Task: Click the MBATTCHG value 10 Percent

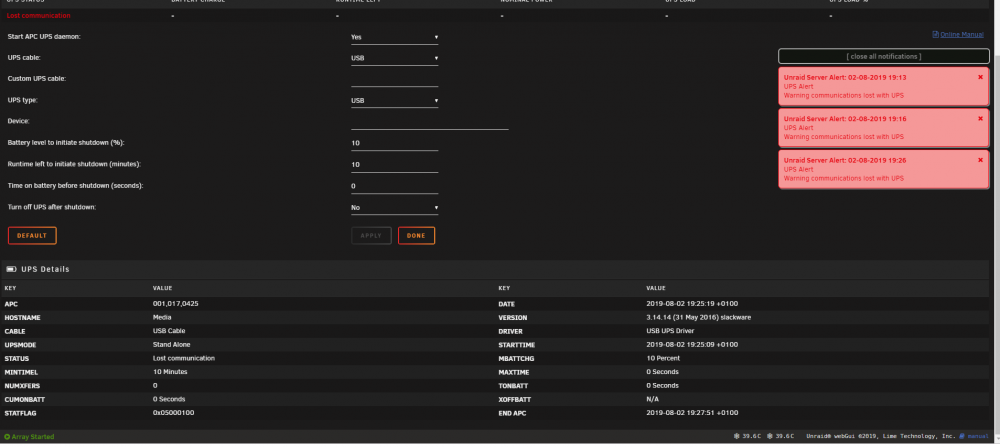Action: point(663,358)
